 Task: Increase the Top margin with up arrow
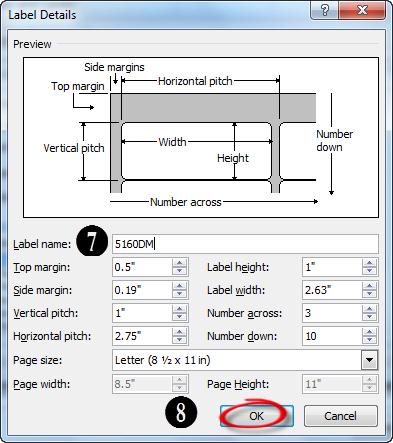point(180,263)
